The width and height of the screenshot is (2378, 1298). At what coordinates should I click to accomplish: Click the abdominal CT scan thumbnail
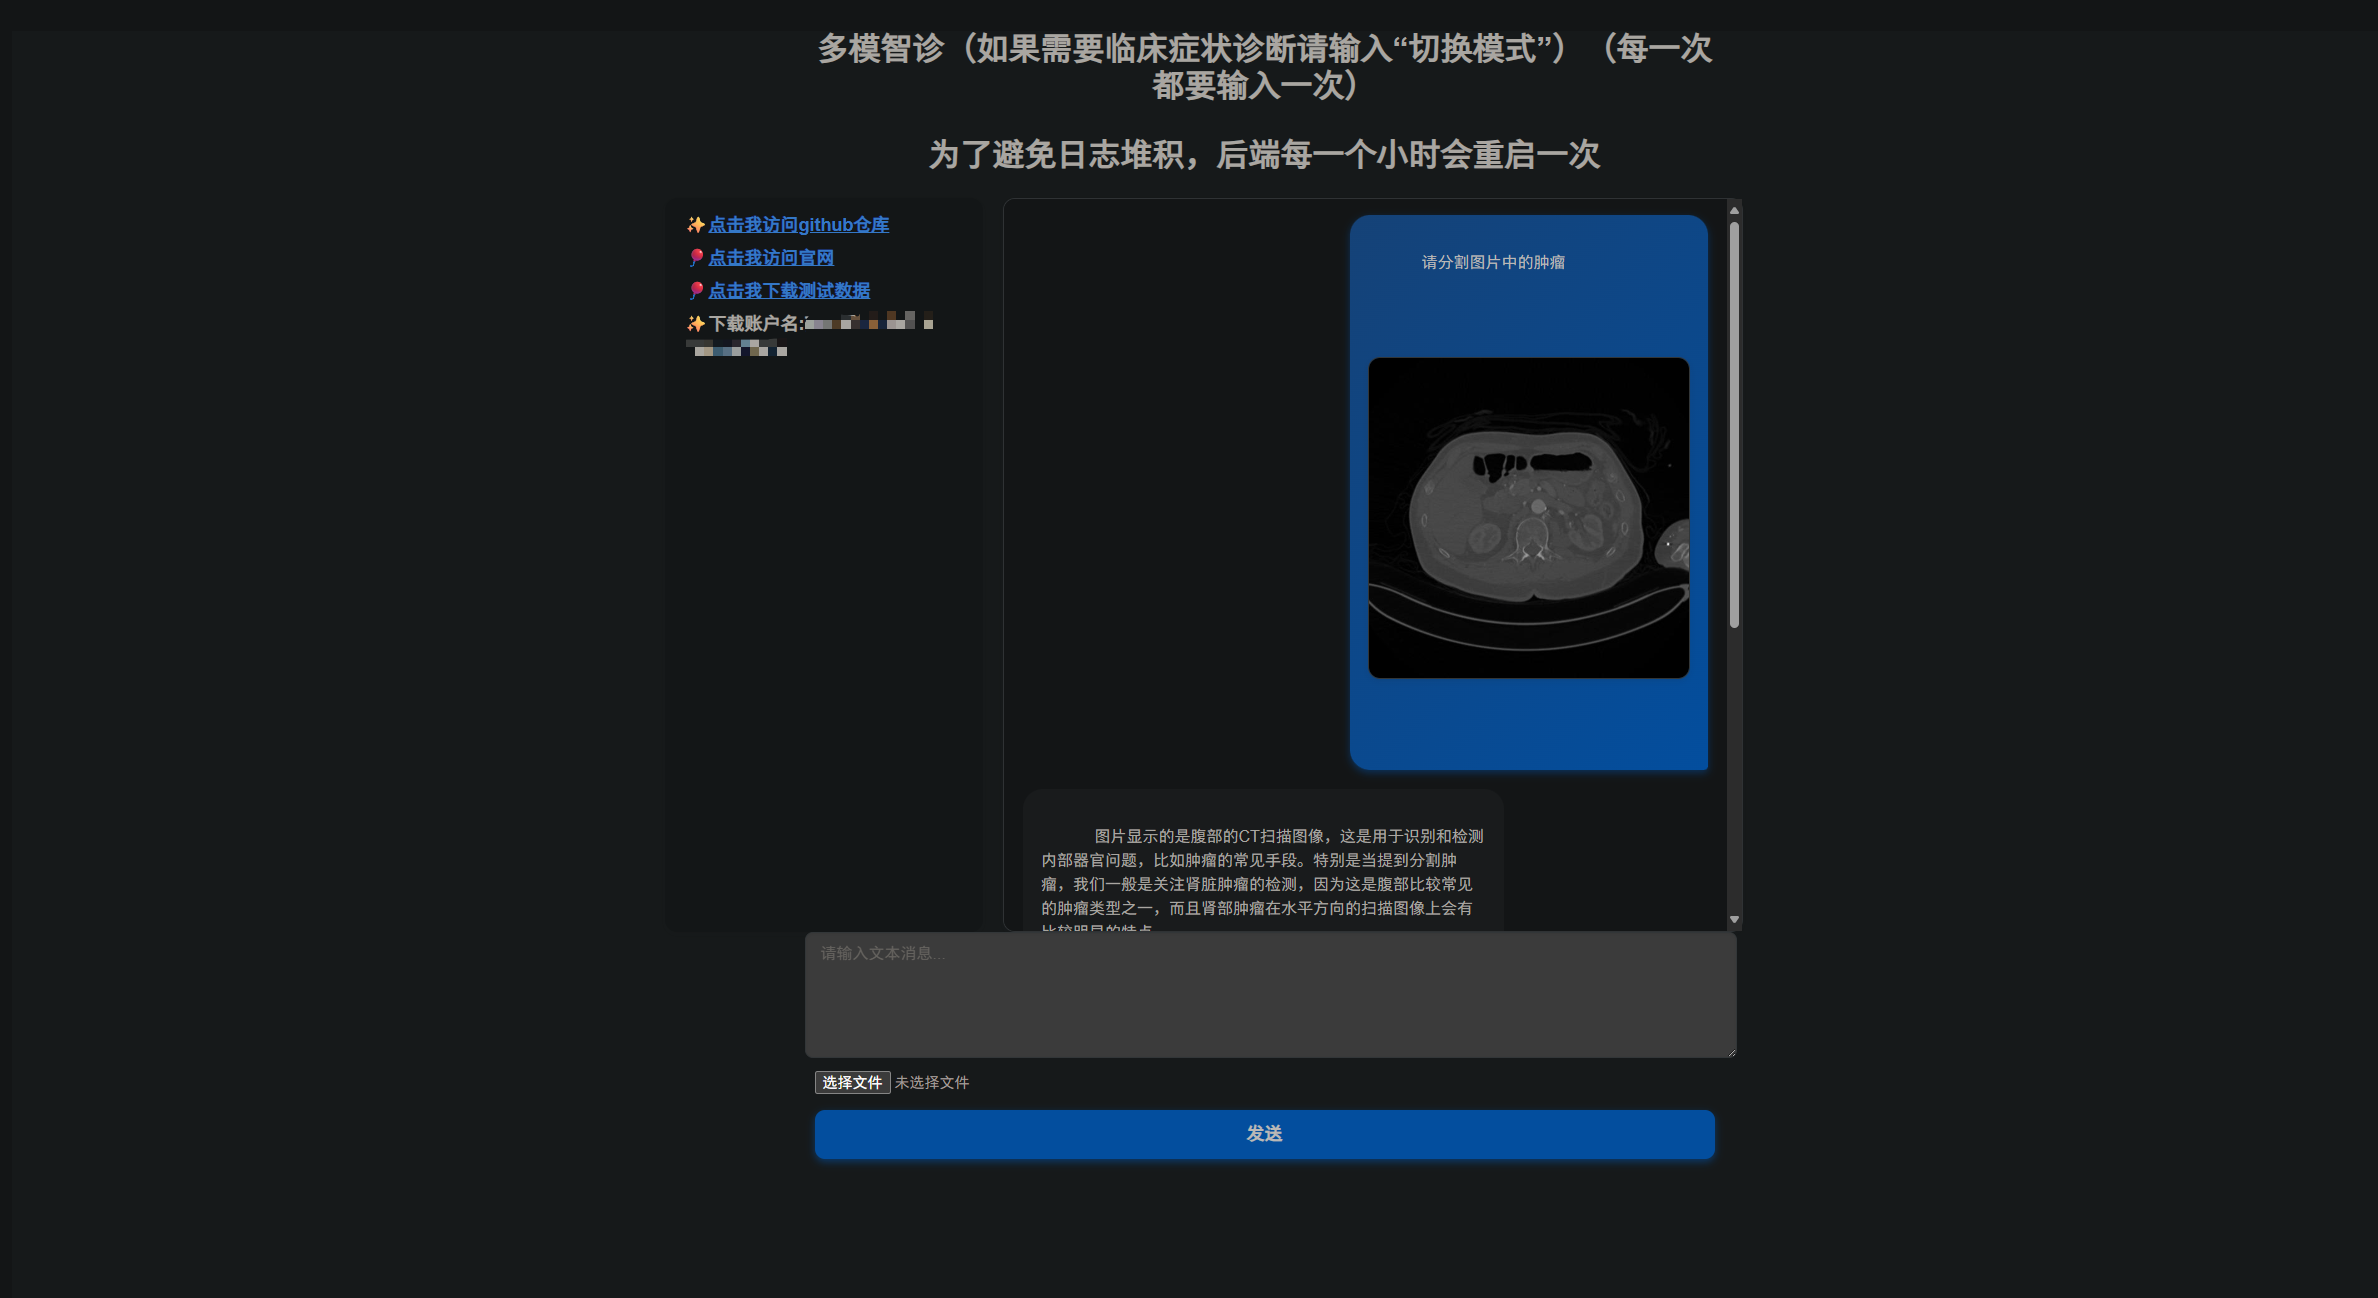(1528, 518)
